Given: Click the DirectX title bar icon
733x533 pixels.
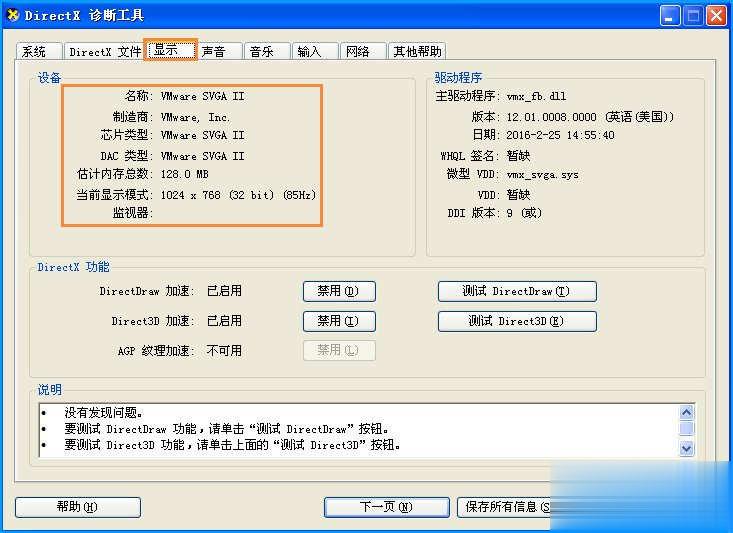Looking at the screenshot, I should click(x=13, y=15).
